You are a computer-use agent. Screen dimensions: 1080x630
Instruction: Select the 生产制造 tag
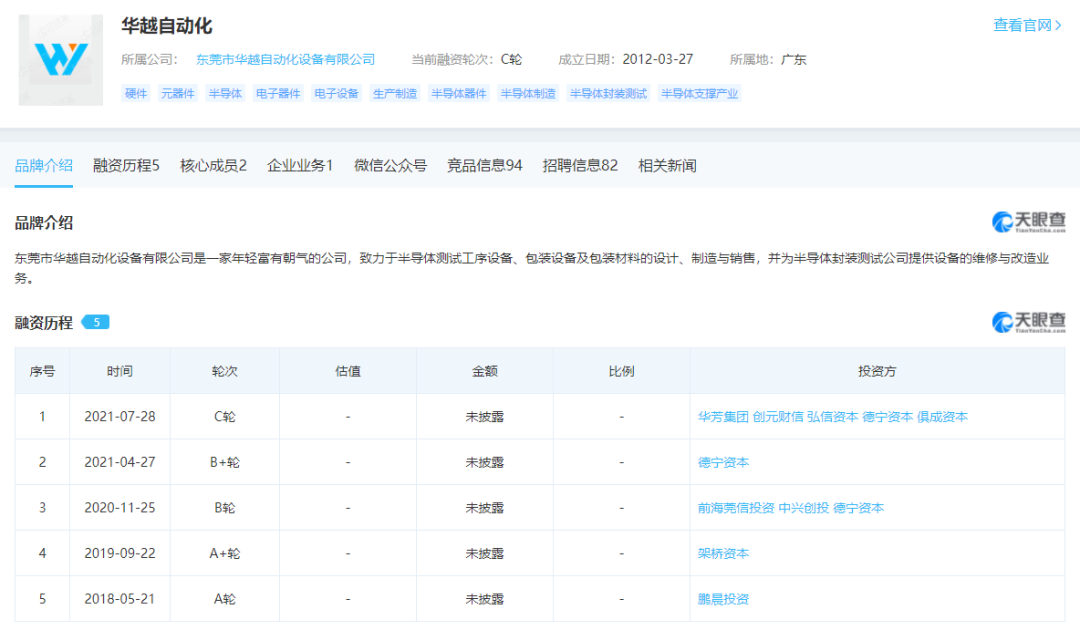pos(395,94)
